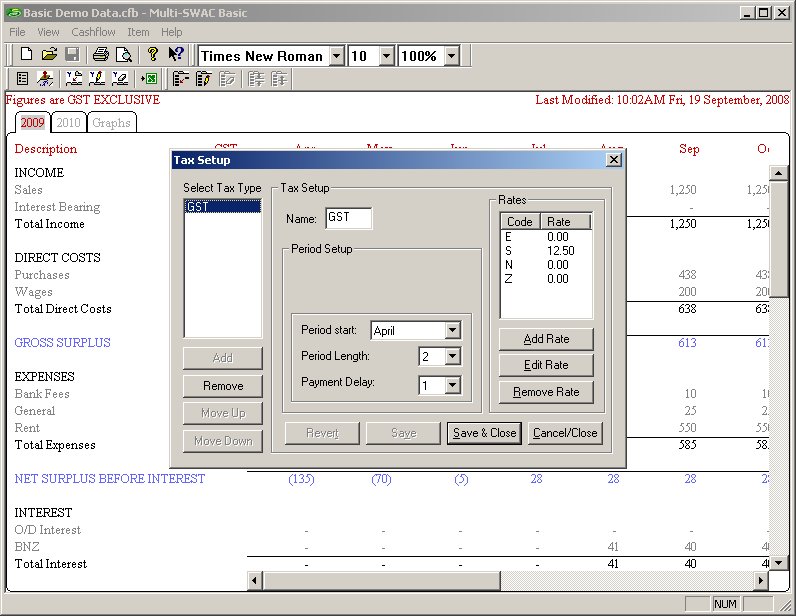Click vertical scrollbar down arrow

click(778, 563)
